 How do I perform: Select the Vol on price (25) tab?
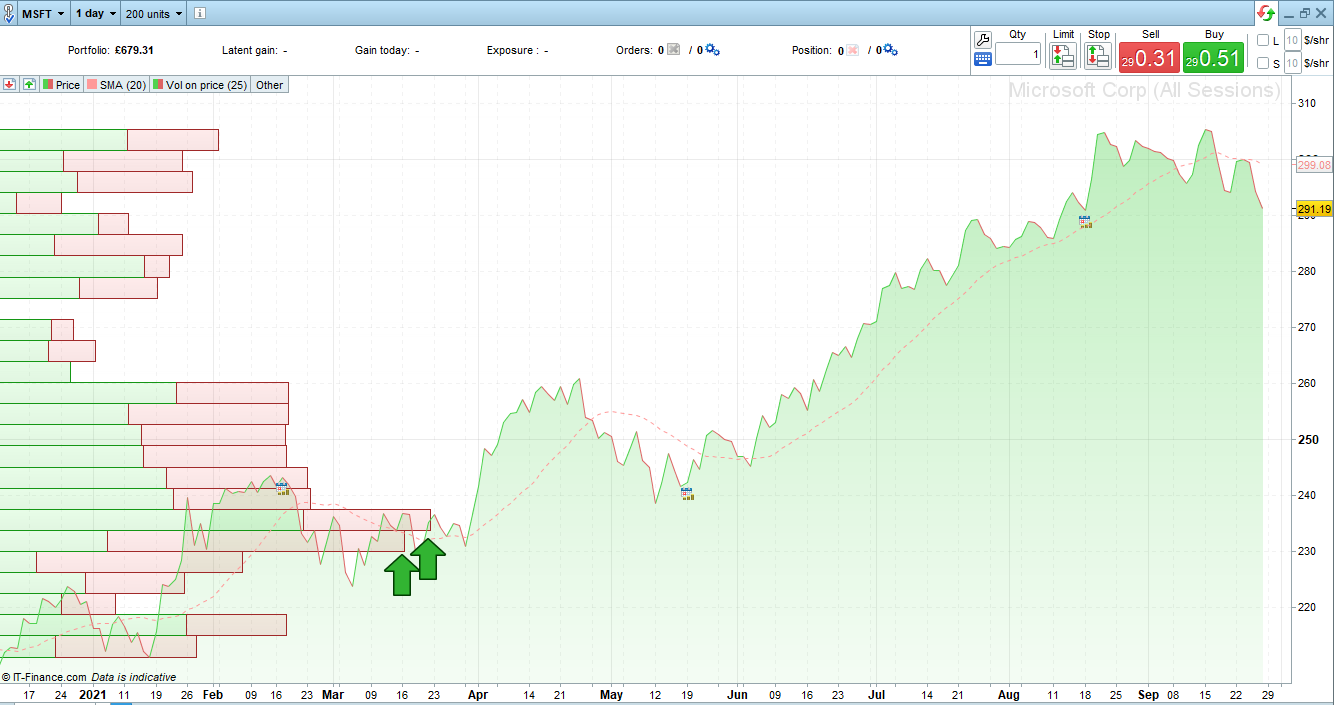tap(200, 85)
